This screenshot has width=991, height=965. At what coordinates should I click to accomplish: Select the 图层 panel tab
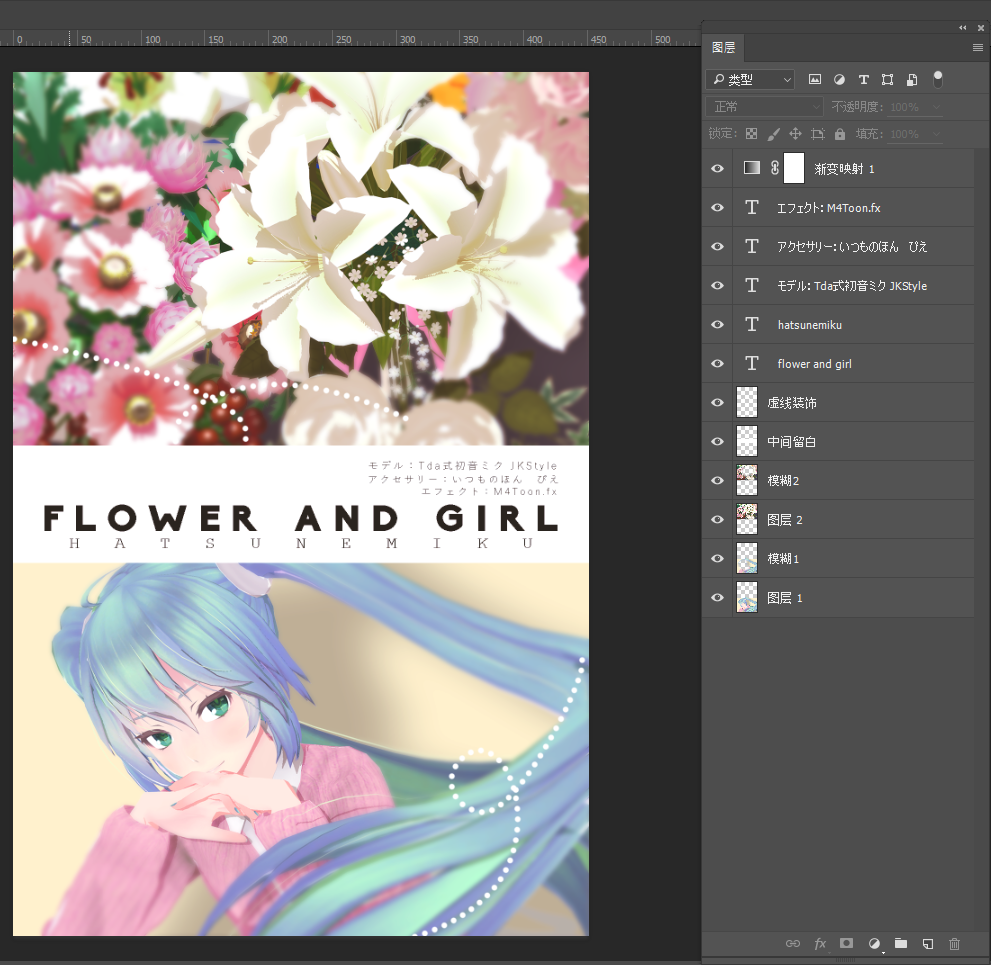click(x=724, y=47)
